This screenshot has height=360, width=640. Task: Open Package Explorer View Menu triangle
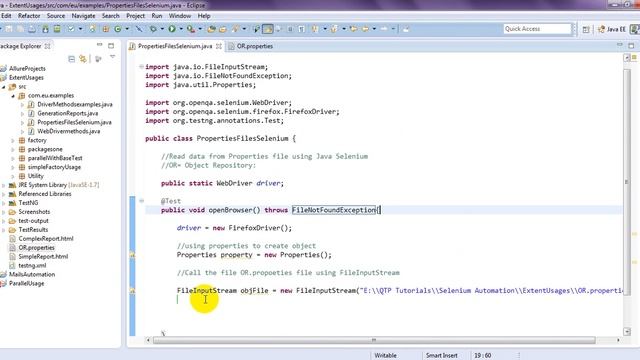(113, 58)
